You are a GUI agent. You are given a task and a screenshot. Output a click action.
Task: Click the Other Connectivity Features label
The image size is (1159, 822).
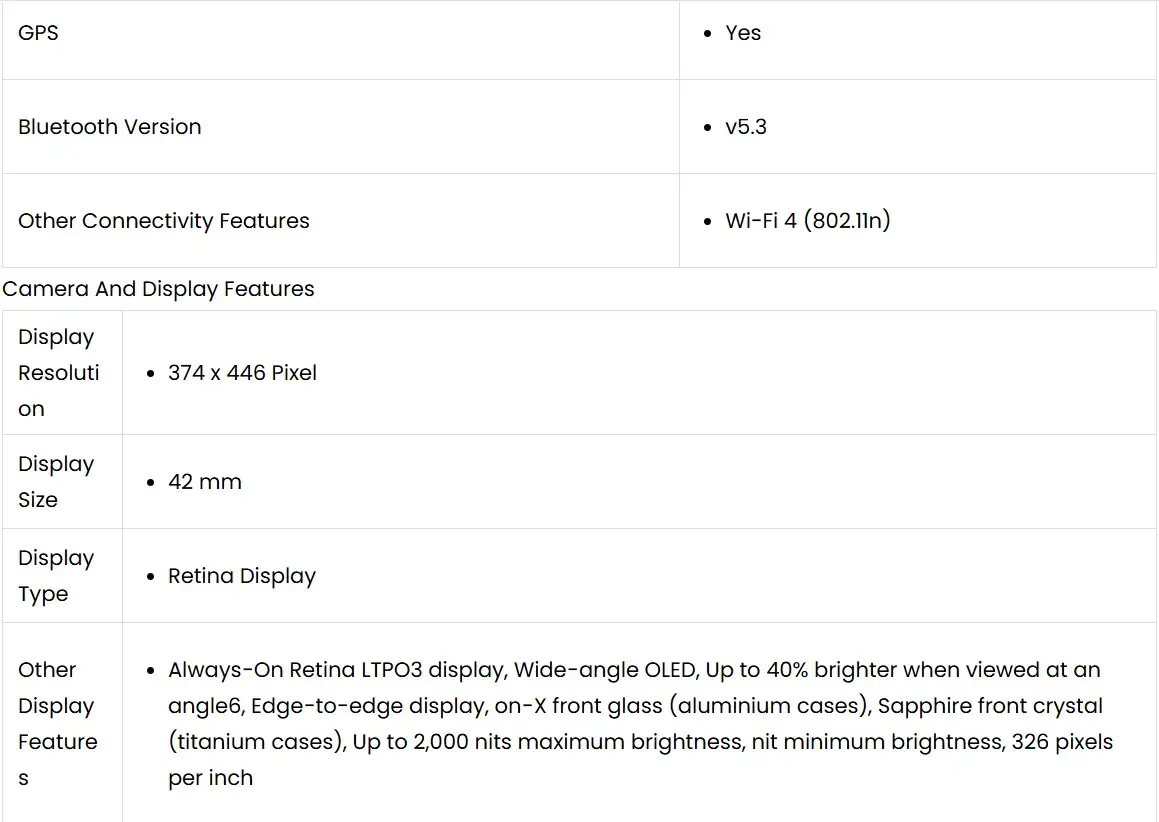[x=164, y=221]
